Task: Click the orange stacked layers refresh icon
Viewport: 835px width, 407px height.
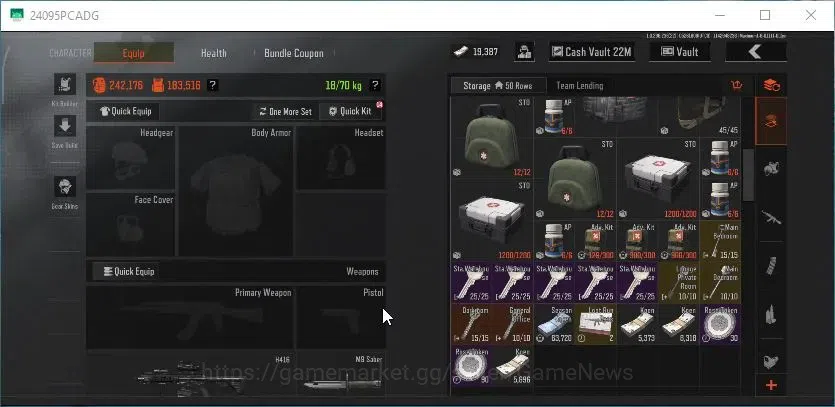Action: coord(772,85)
